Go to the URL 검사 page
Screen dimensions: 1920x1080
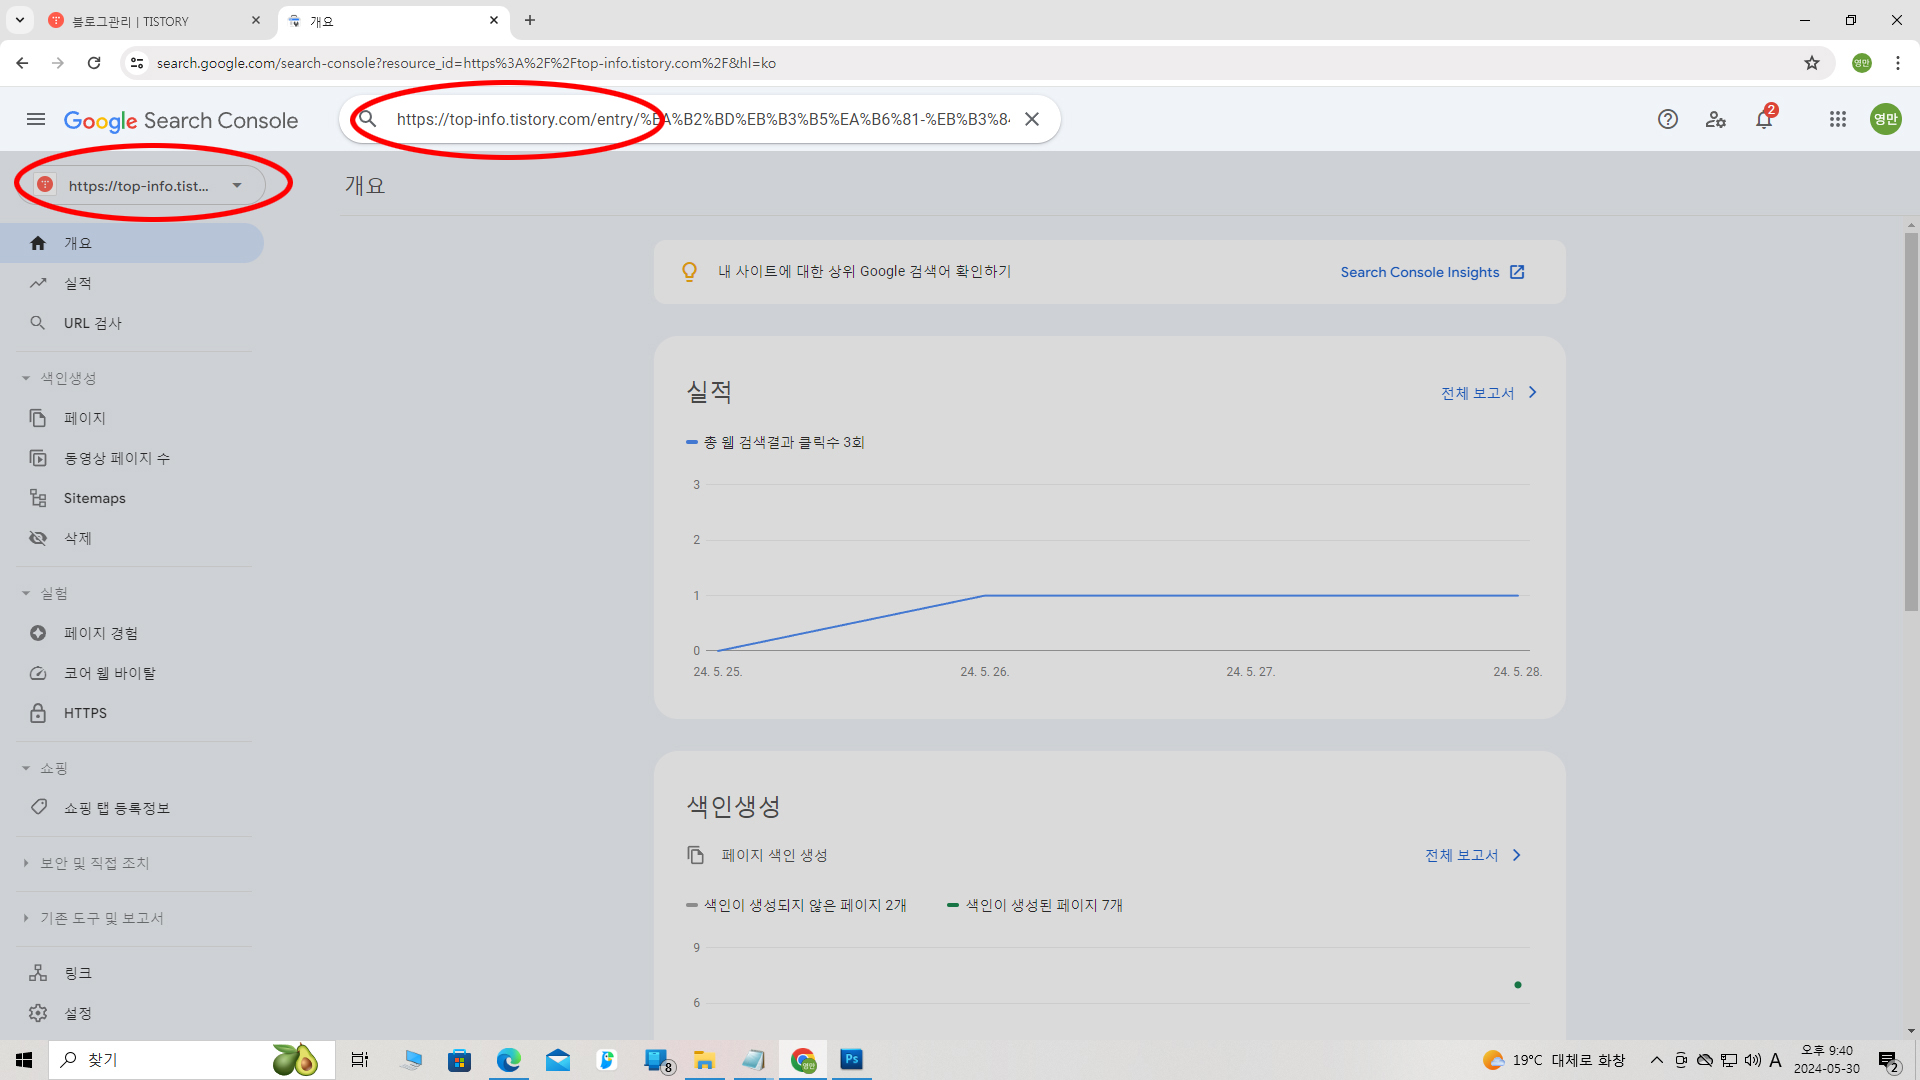(x=93, y=323)
